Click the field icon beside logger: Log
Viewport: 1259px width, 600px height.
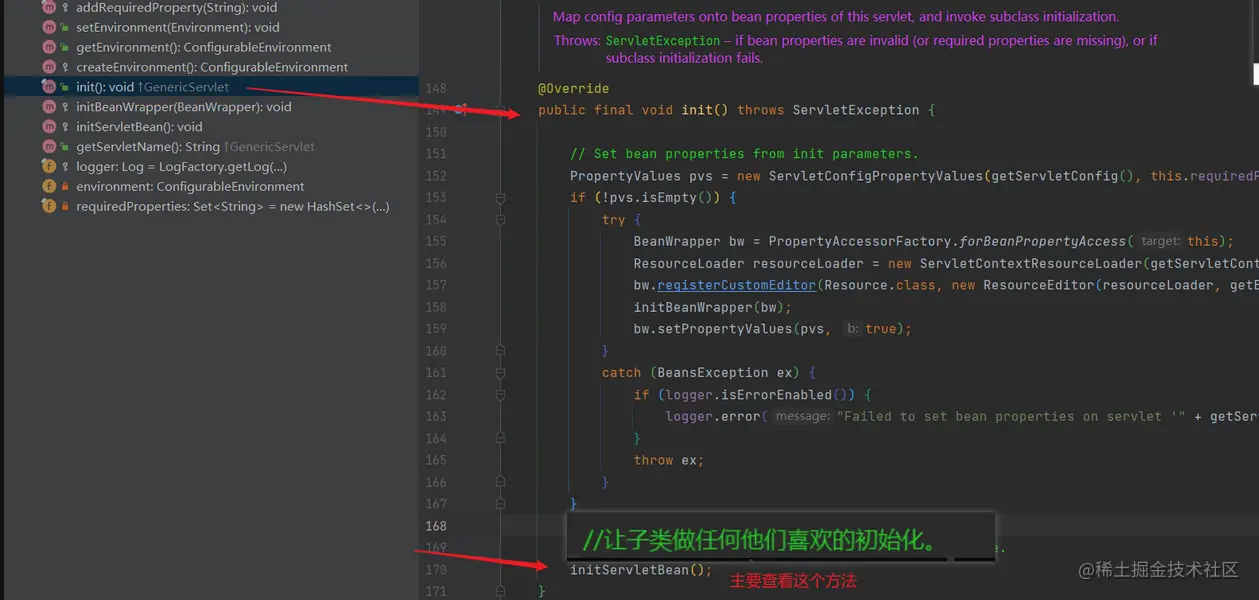(49, 167)
